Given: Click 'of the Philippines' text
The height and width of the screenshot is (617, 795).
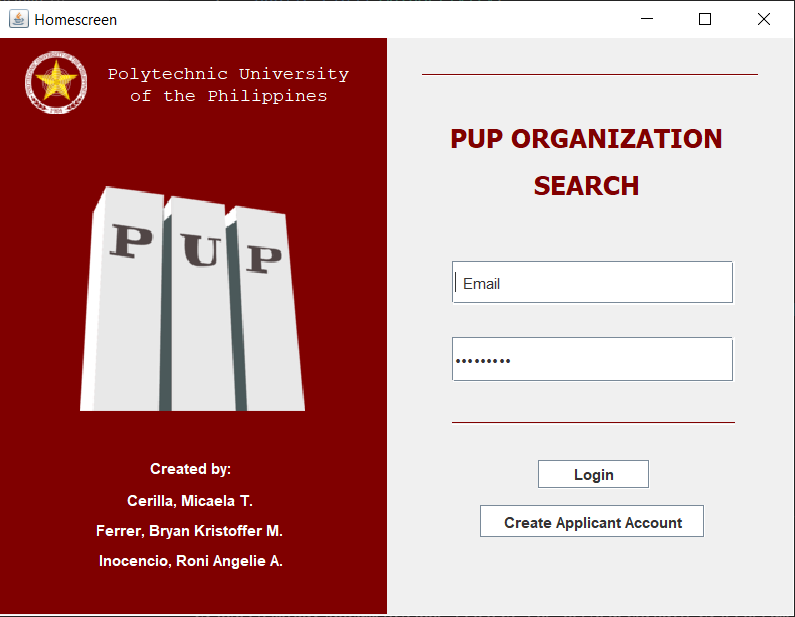Looking at the screenshot, I should (x=229, y=96).
